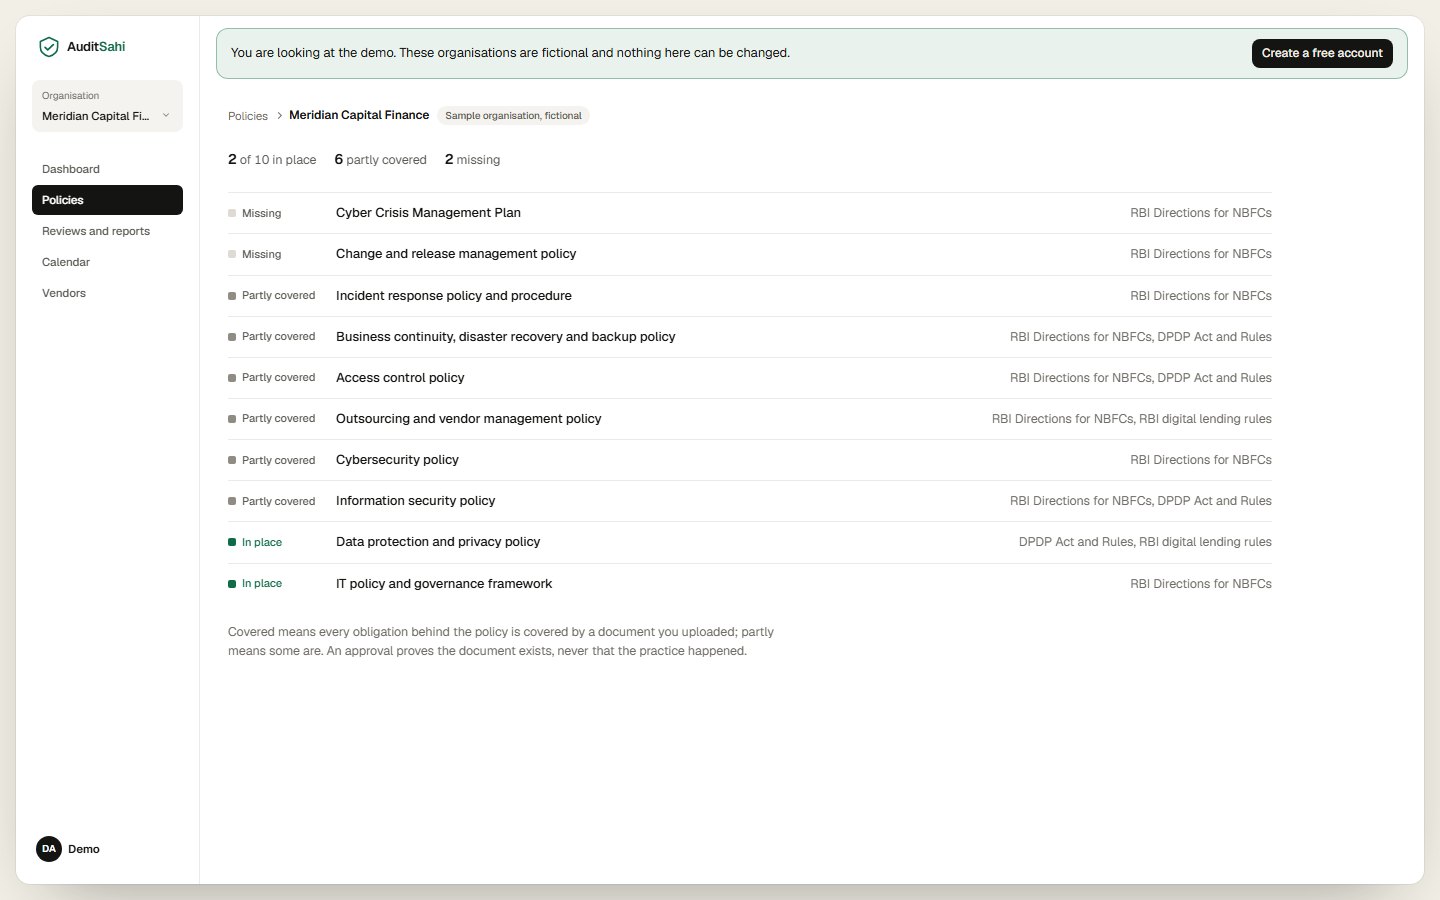Click Create a free account button
The image size is (1440, 900).
(x=1322, y=53)
